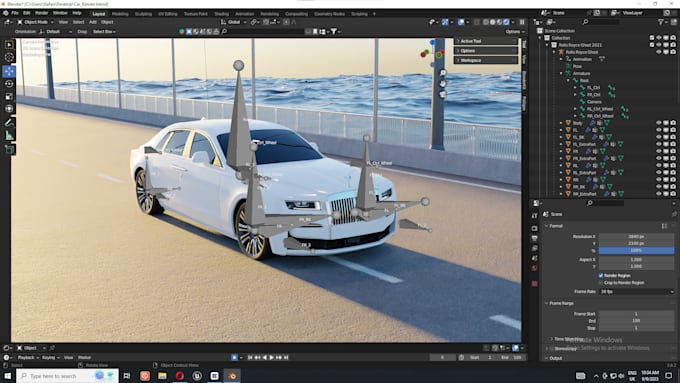Select the Annotate tool
Screen dimensions: 680x383
pos(9,123)
